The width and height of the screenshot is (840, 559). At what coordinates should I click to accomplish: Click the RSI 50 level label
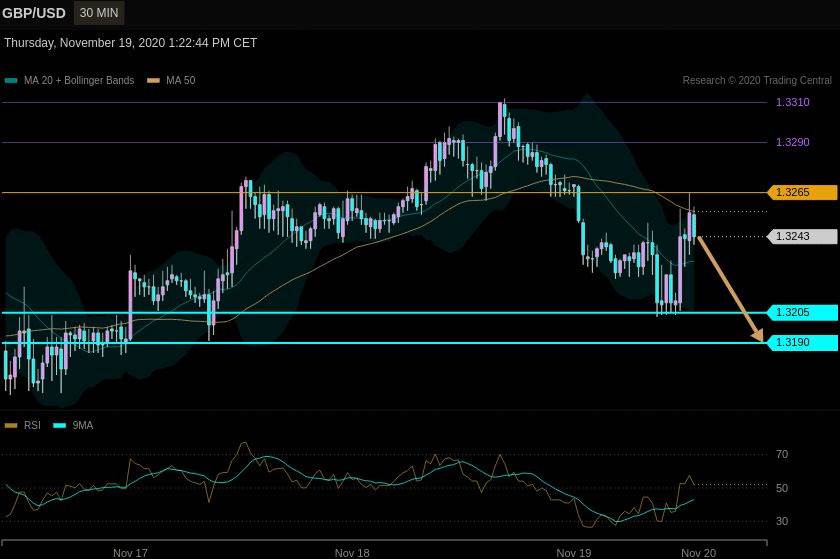pos(782,488)
